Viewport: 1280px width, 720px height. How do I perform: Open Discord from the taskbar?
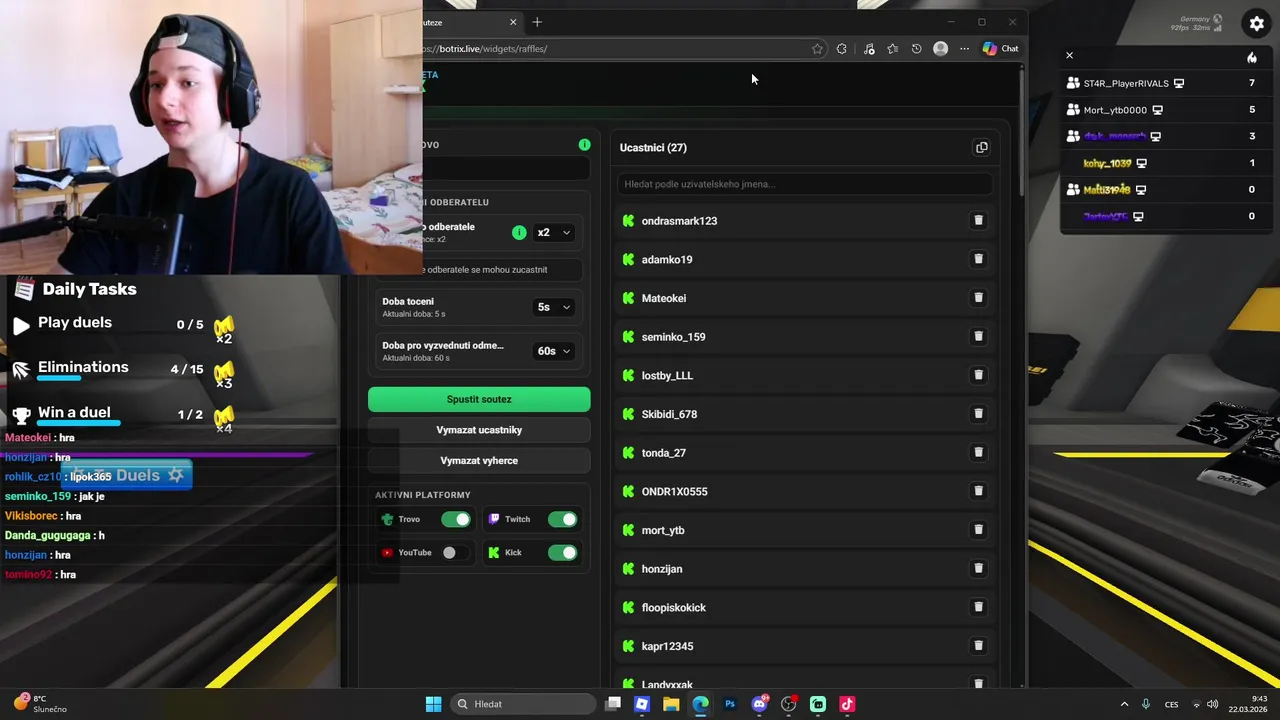[x=759, y=704]
